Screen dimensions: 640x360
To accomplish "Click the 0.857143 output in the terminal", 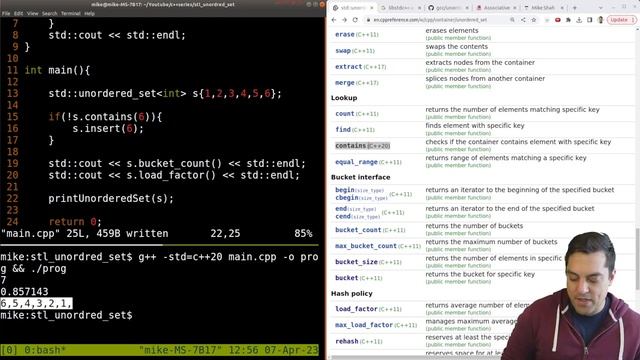I will pyautogui.click(x=24, y=291).
